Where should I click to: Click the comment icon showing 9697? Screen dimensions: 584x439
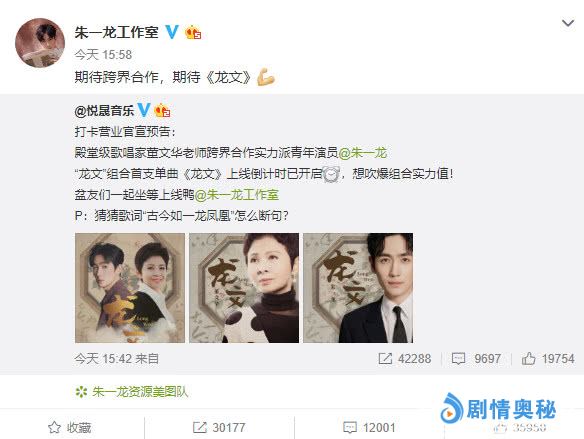coord(458,359)
